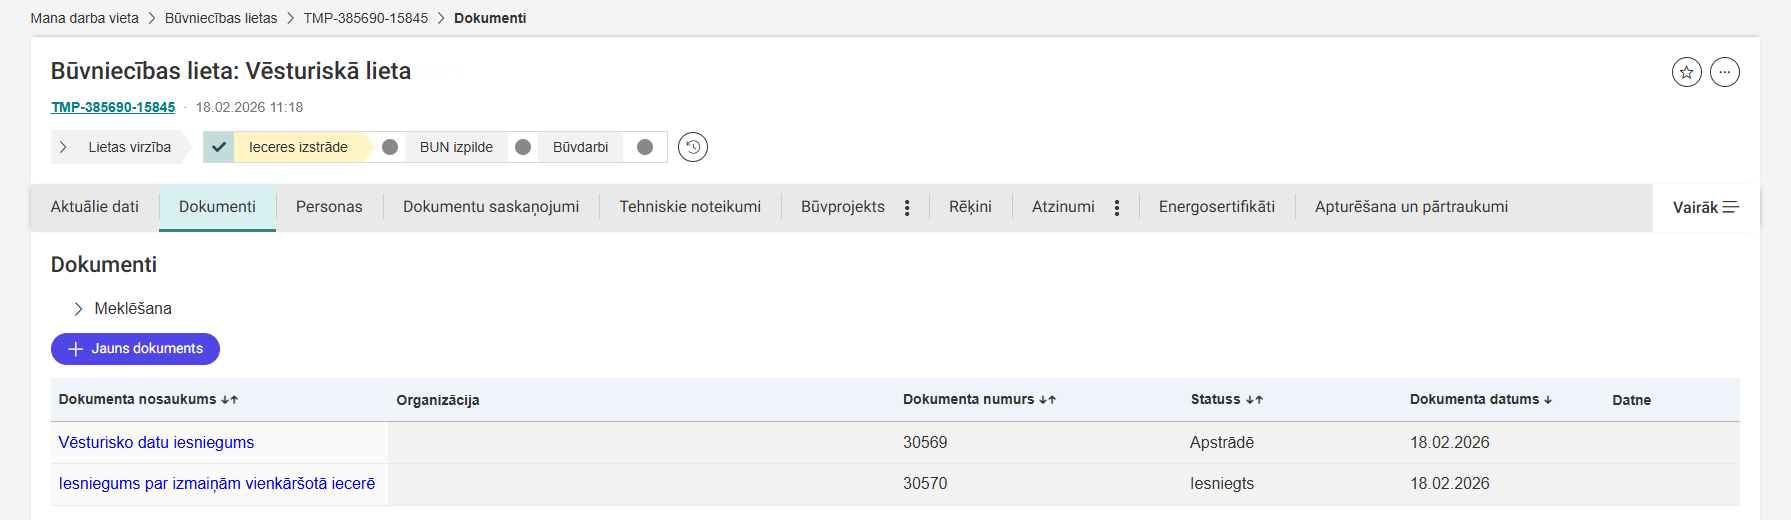The image size is (1791, 520).
Task: Sort by Dokumenta datums arrow
Action: 1548,400
